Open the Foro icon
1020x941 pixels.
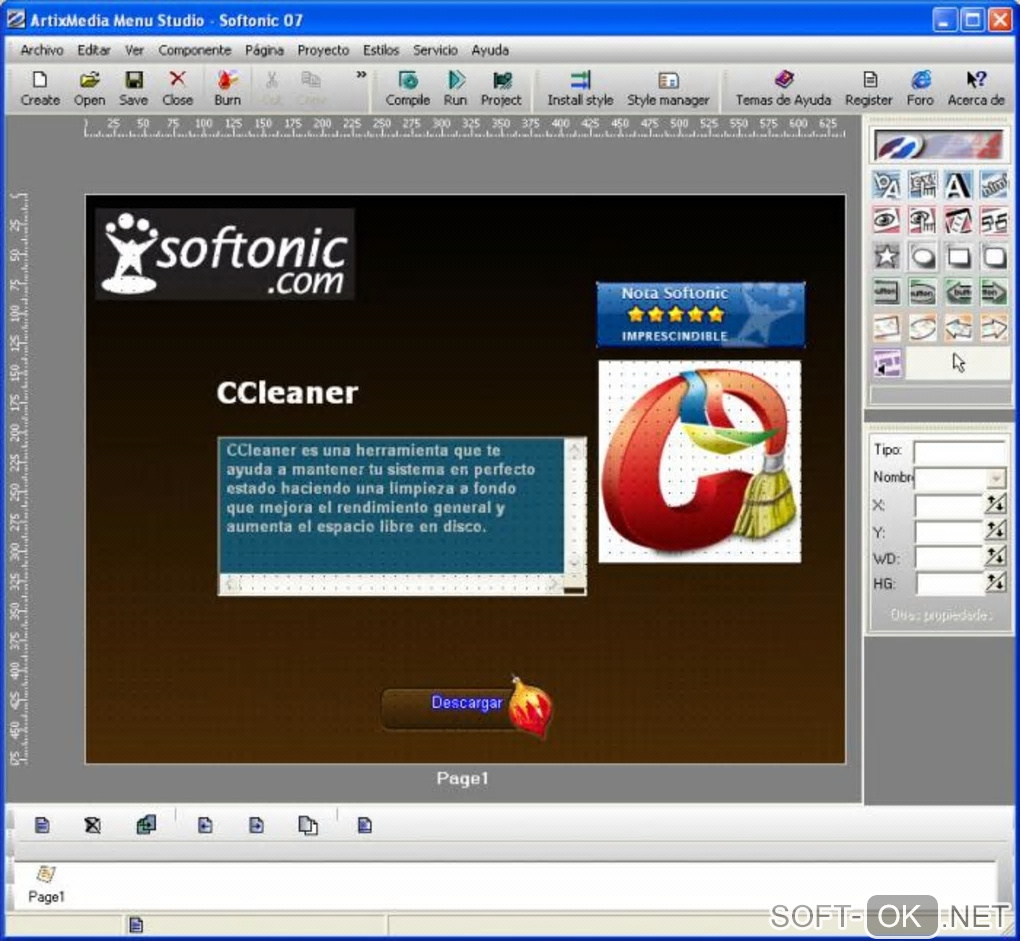[x=920, y=88]
